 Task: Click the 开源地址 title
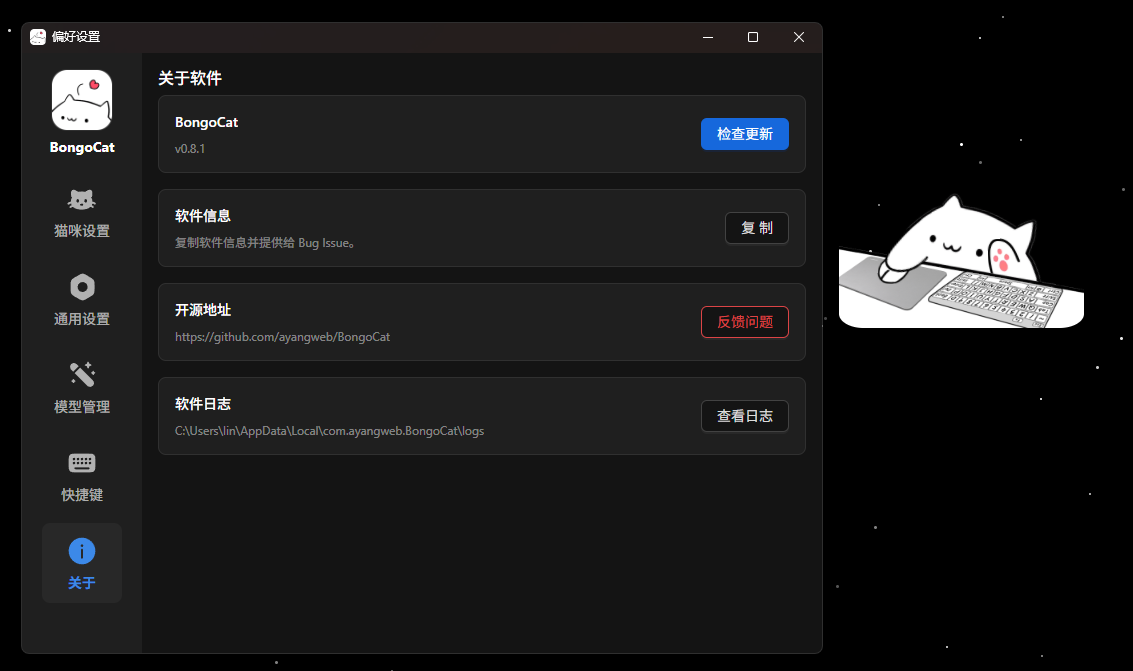point(203,310)
